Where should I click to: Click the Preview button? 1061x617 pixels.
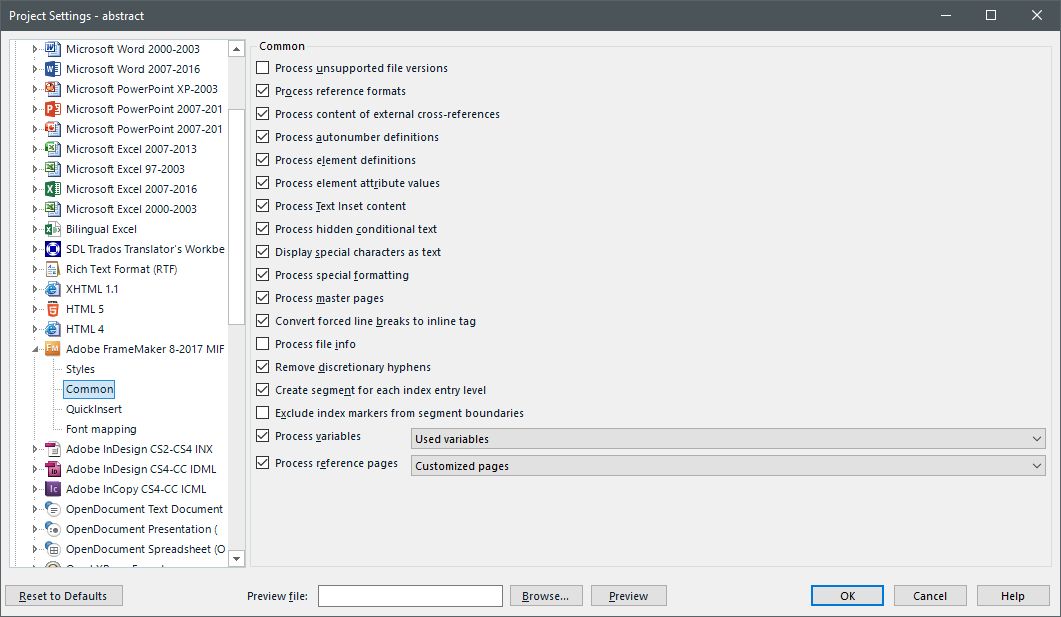(629, 596)
